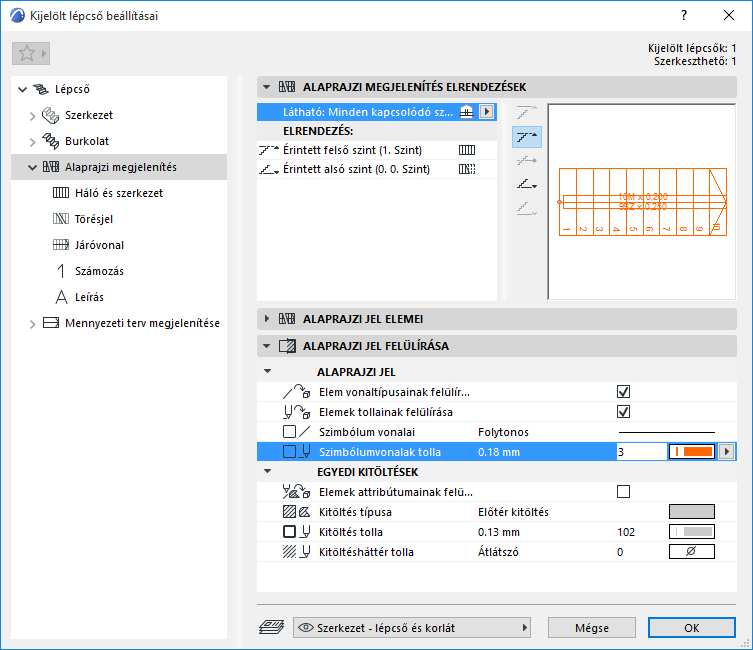Click pen override icon beside Elemek tollainak felülírása

[x=296, y=412]
